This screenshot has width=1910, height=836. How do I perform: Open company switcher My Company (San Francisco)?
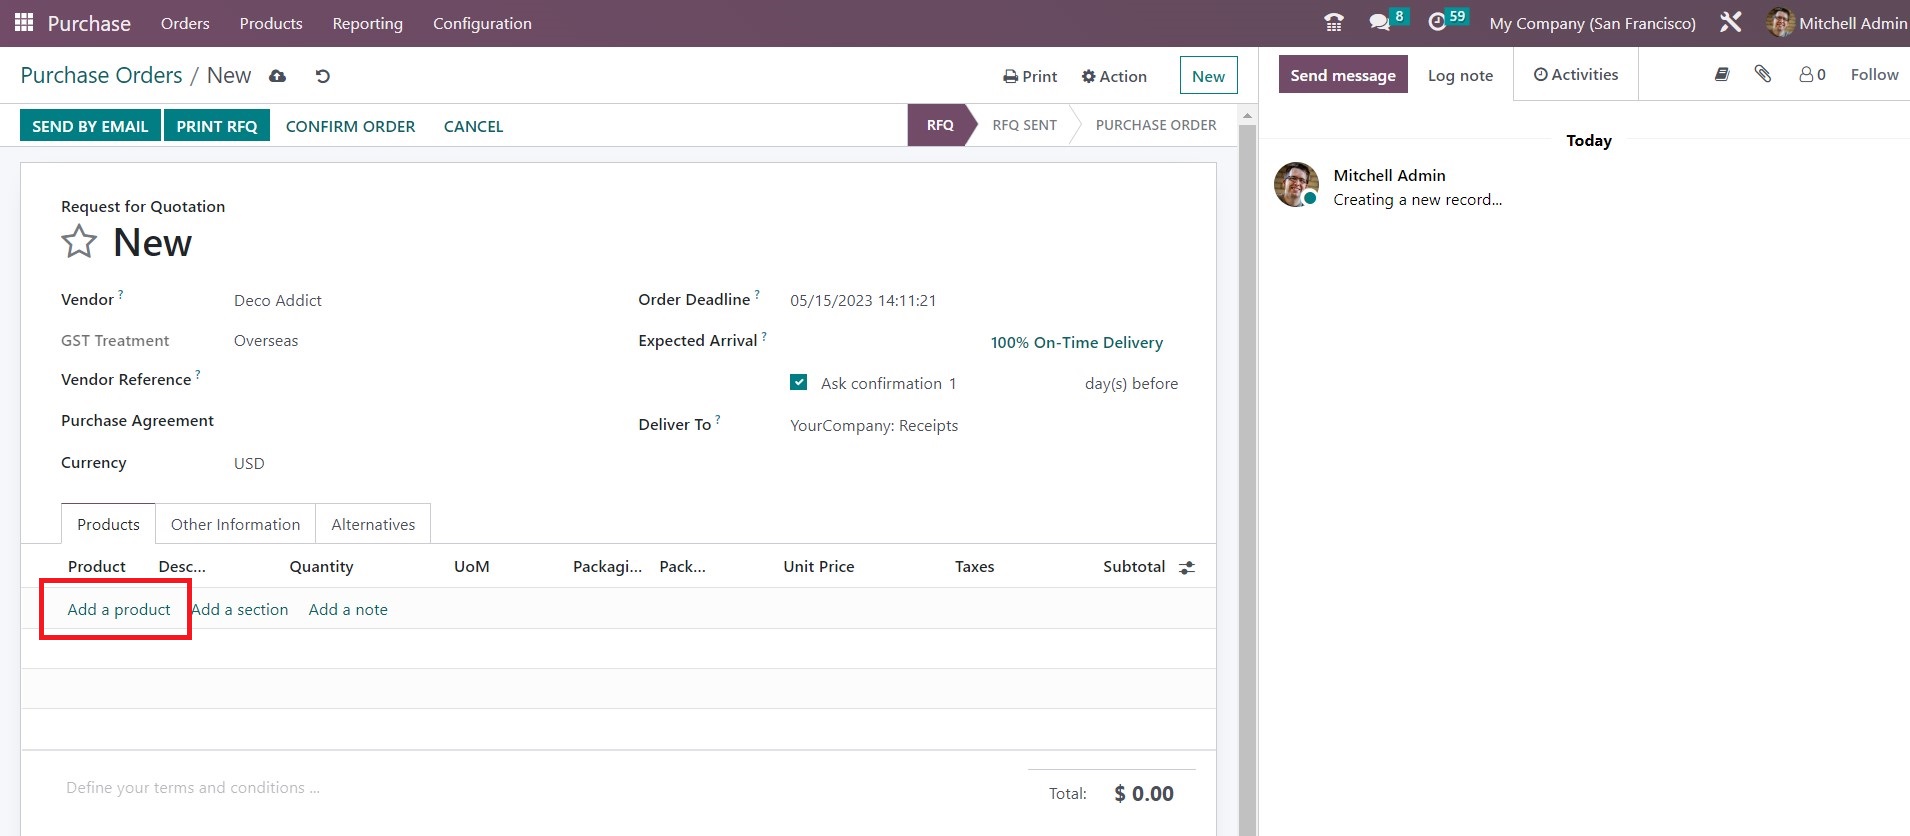coord(1592,23)
